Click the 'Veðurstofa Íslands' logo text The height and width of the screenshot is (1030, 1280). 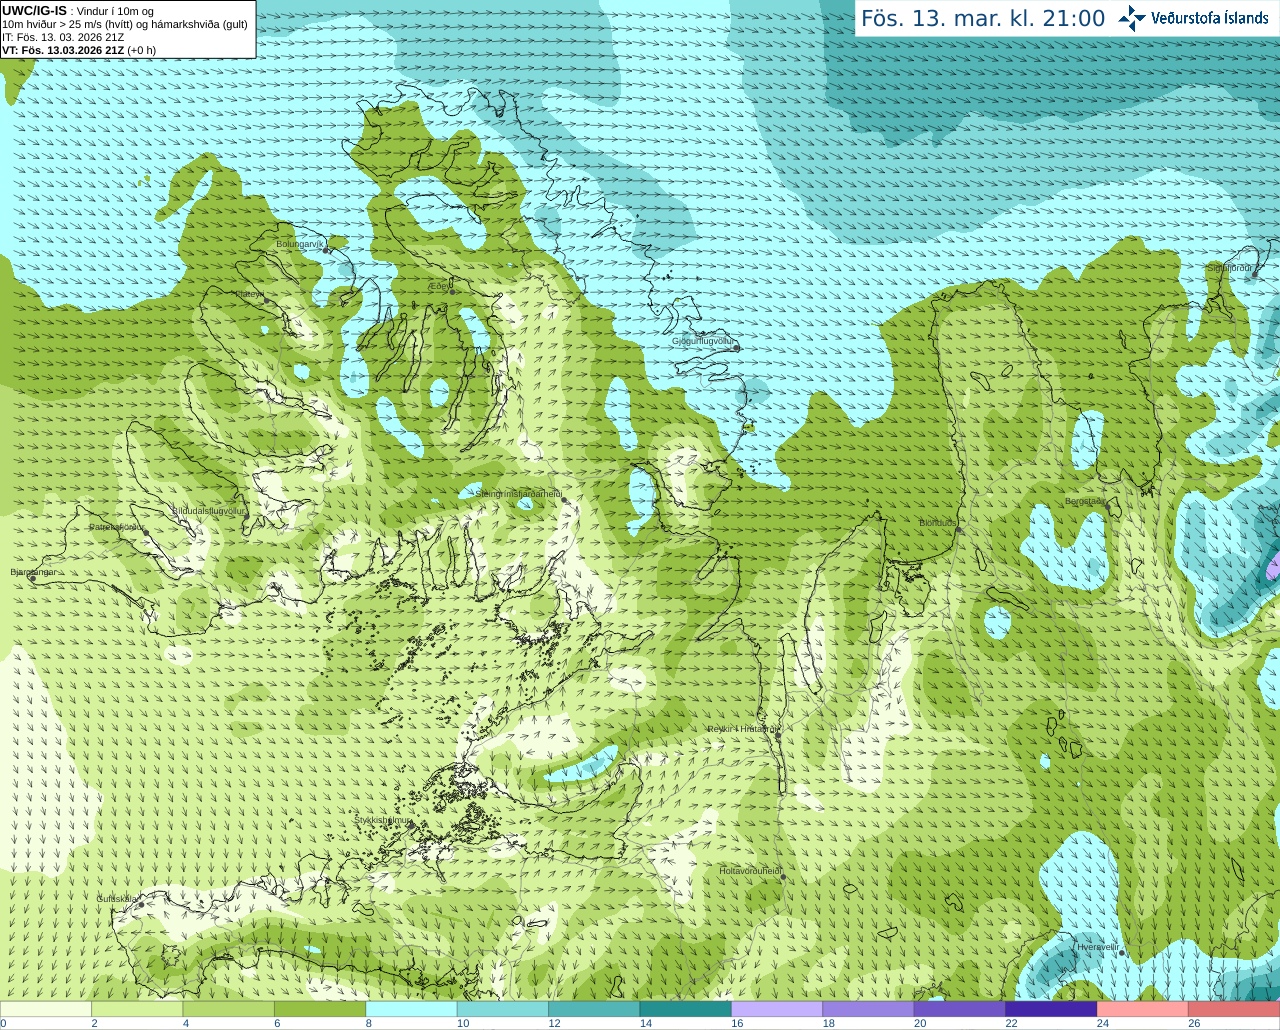[1209, 18]
